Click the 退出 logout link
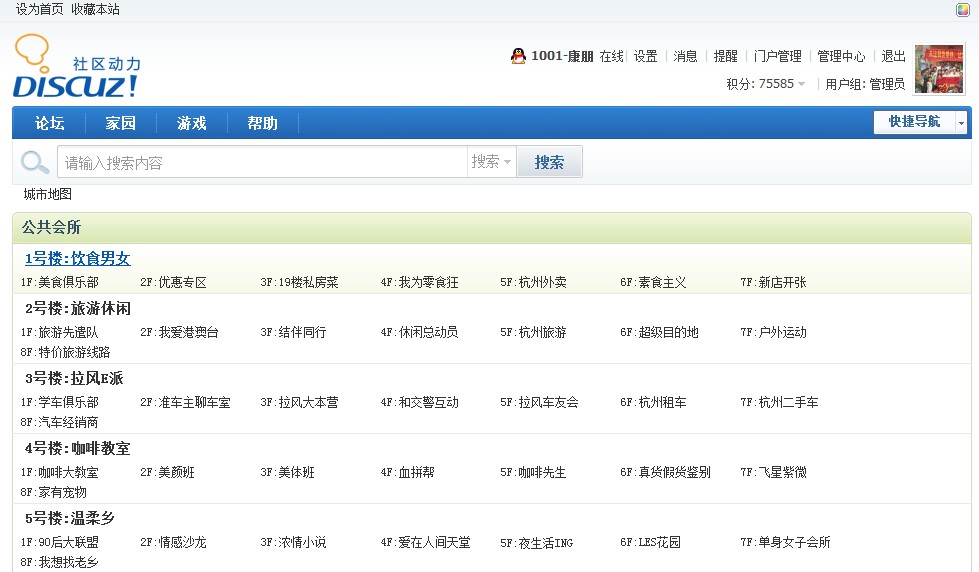Screen dimensions: 979x572 pyautogui.click(x=893, y=57)
